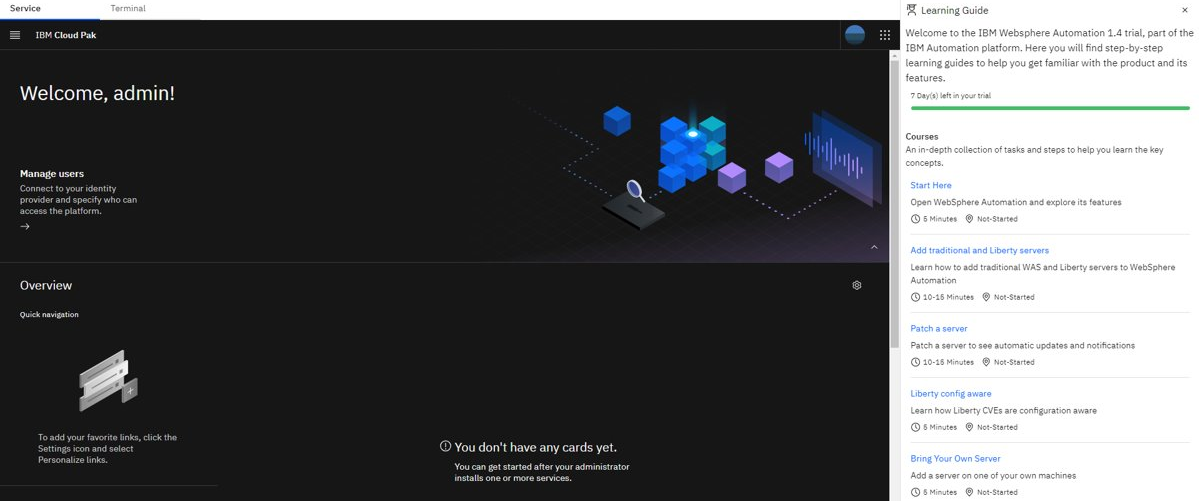Open the Liberty config aware course
This screenshot has width=1199, height=501.
[950, 393]
